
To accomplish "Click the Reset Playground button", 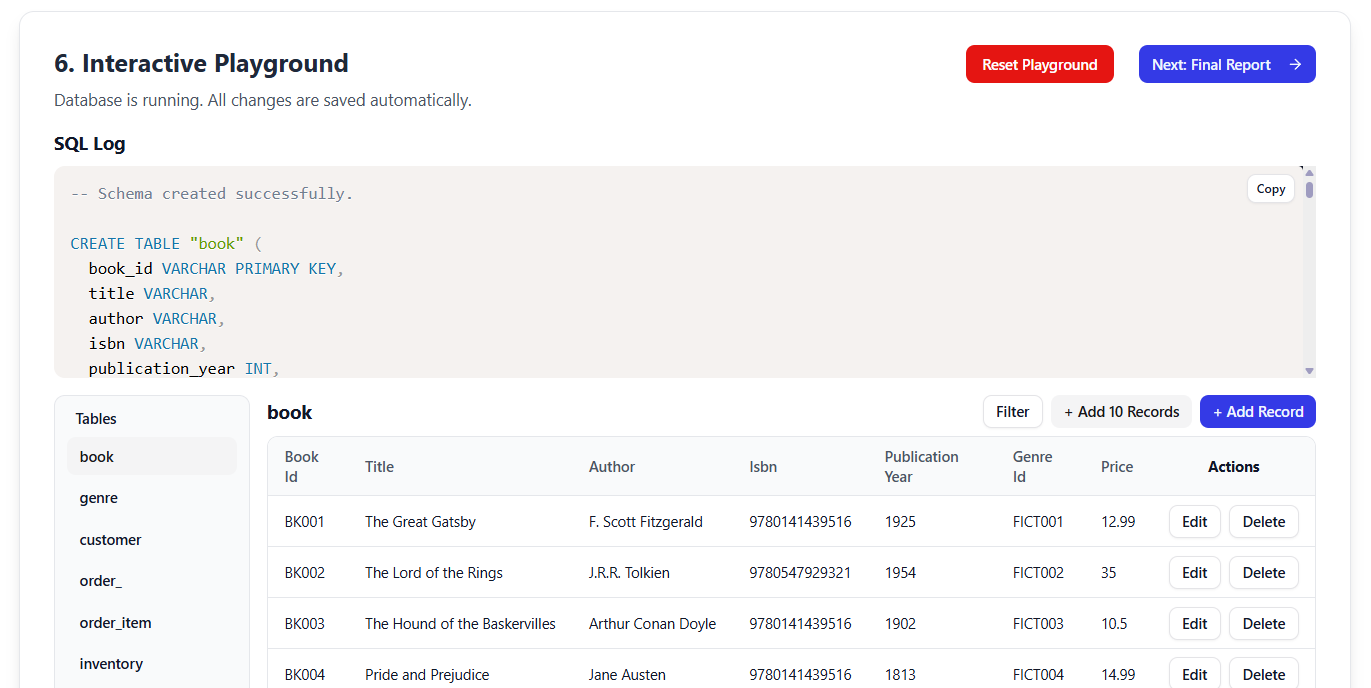I will coord(1039,64).
